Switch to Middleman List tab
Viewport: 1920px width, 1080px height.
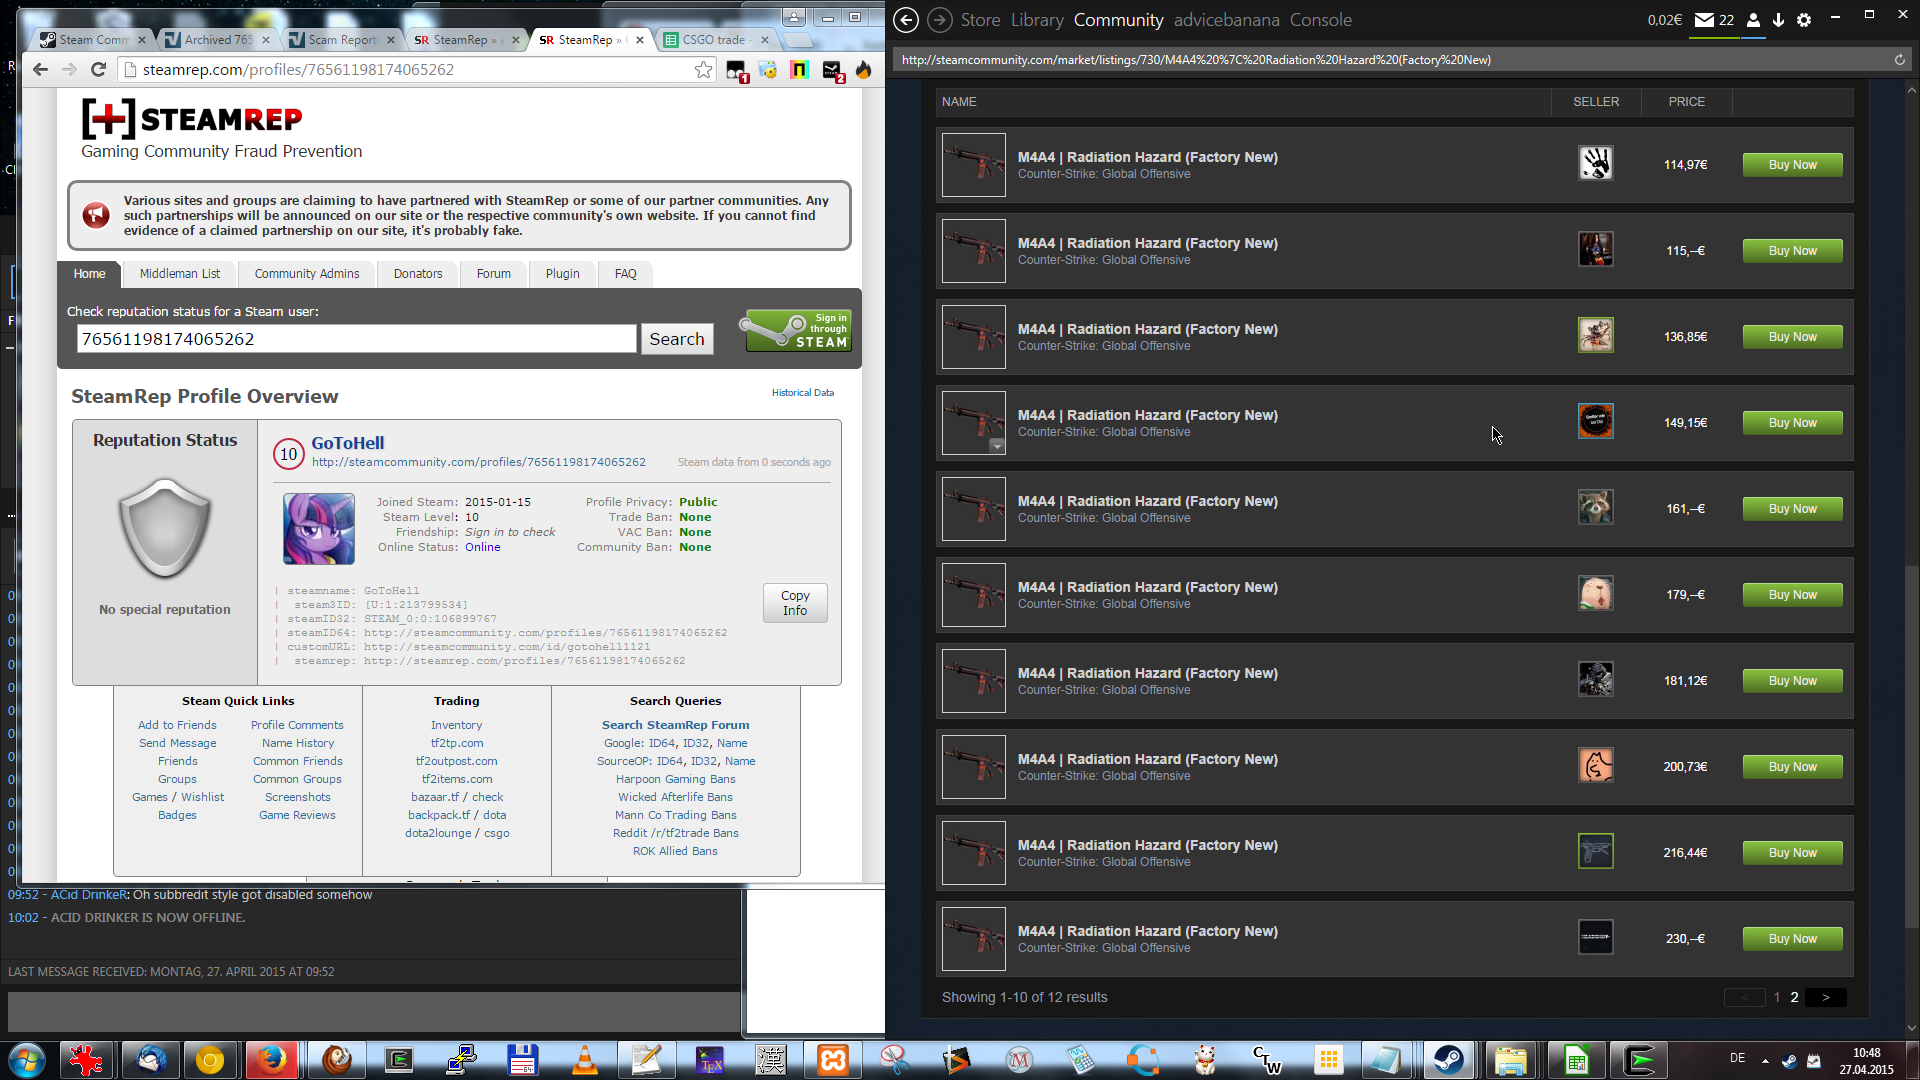pyautogui.click(x=179, y=274)
